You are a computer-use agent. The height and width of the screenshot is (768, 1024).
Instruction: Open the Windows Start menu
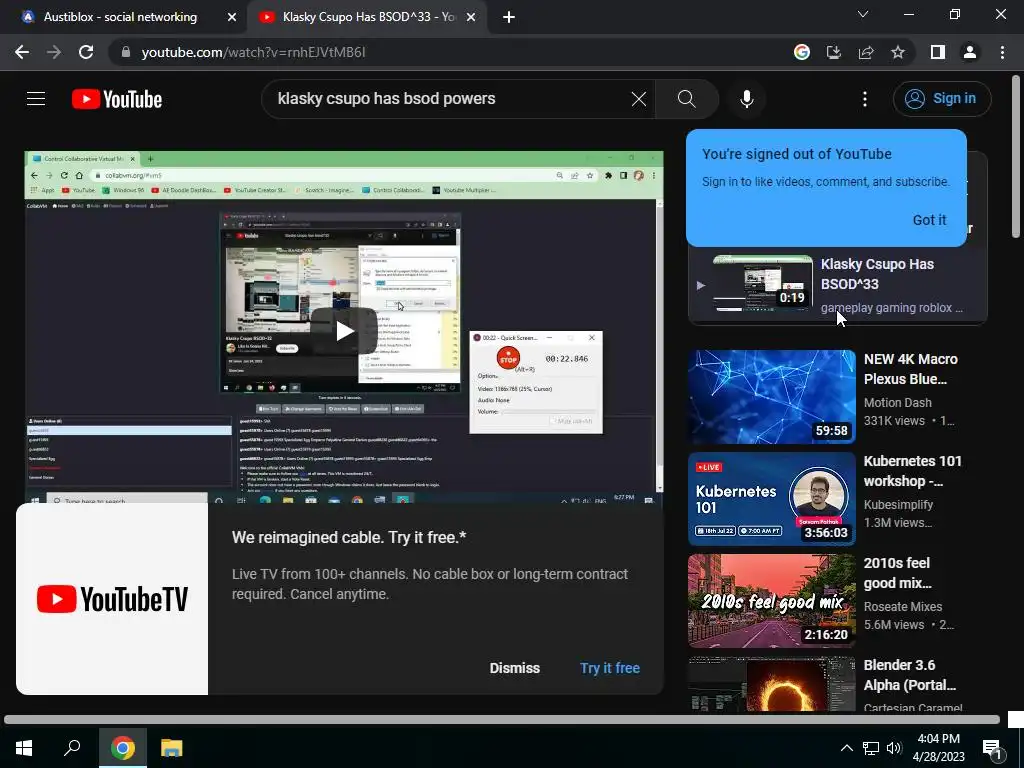click(x=24, y=748)
